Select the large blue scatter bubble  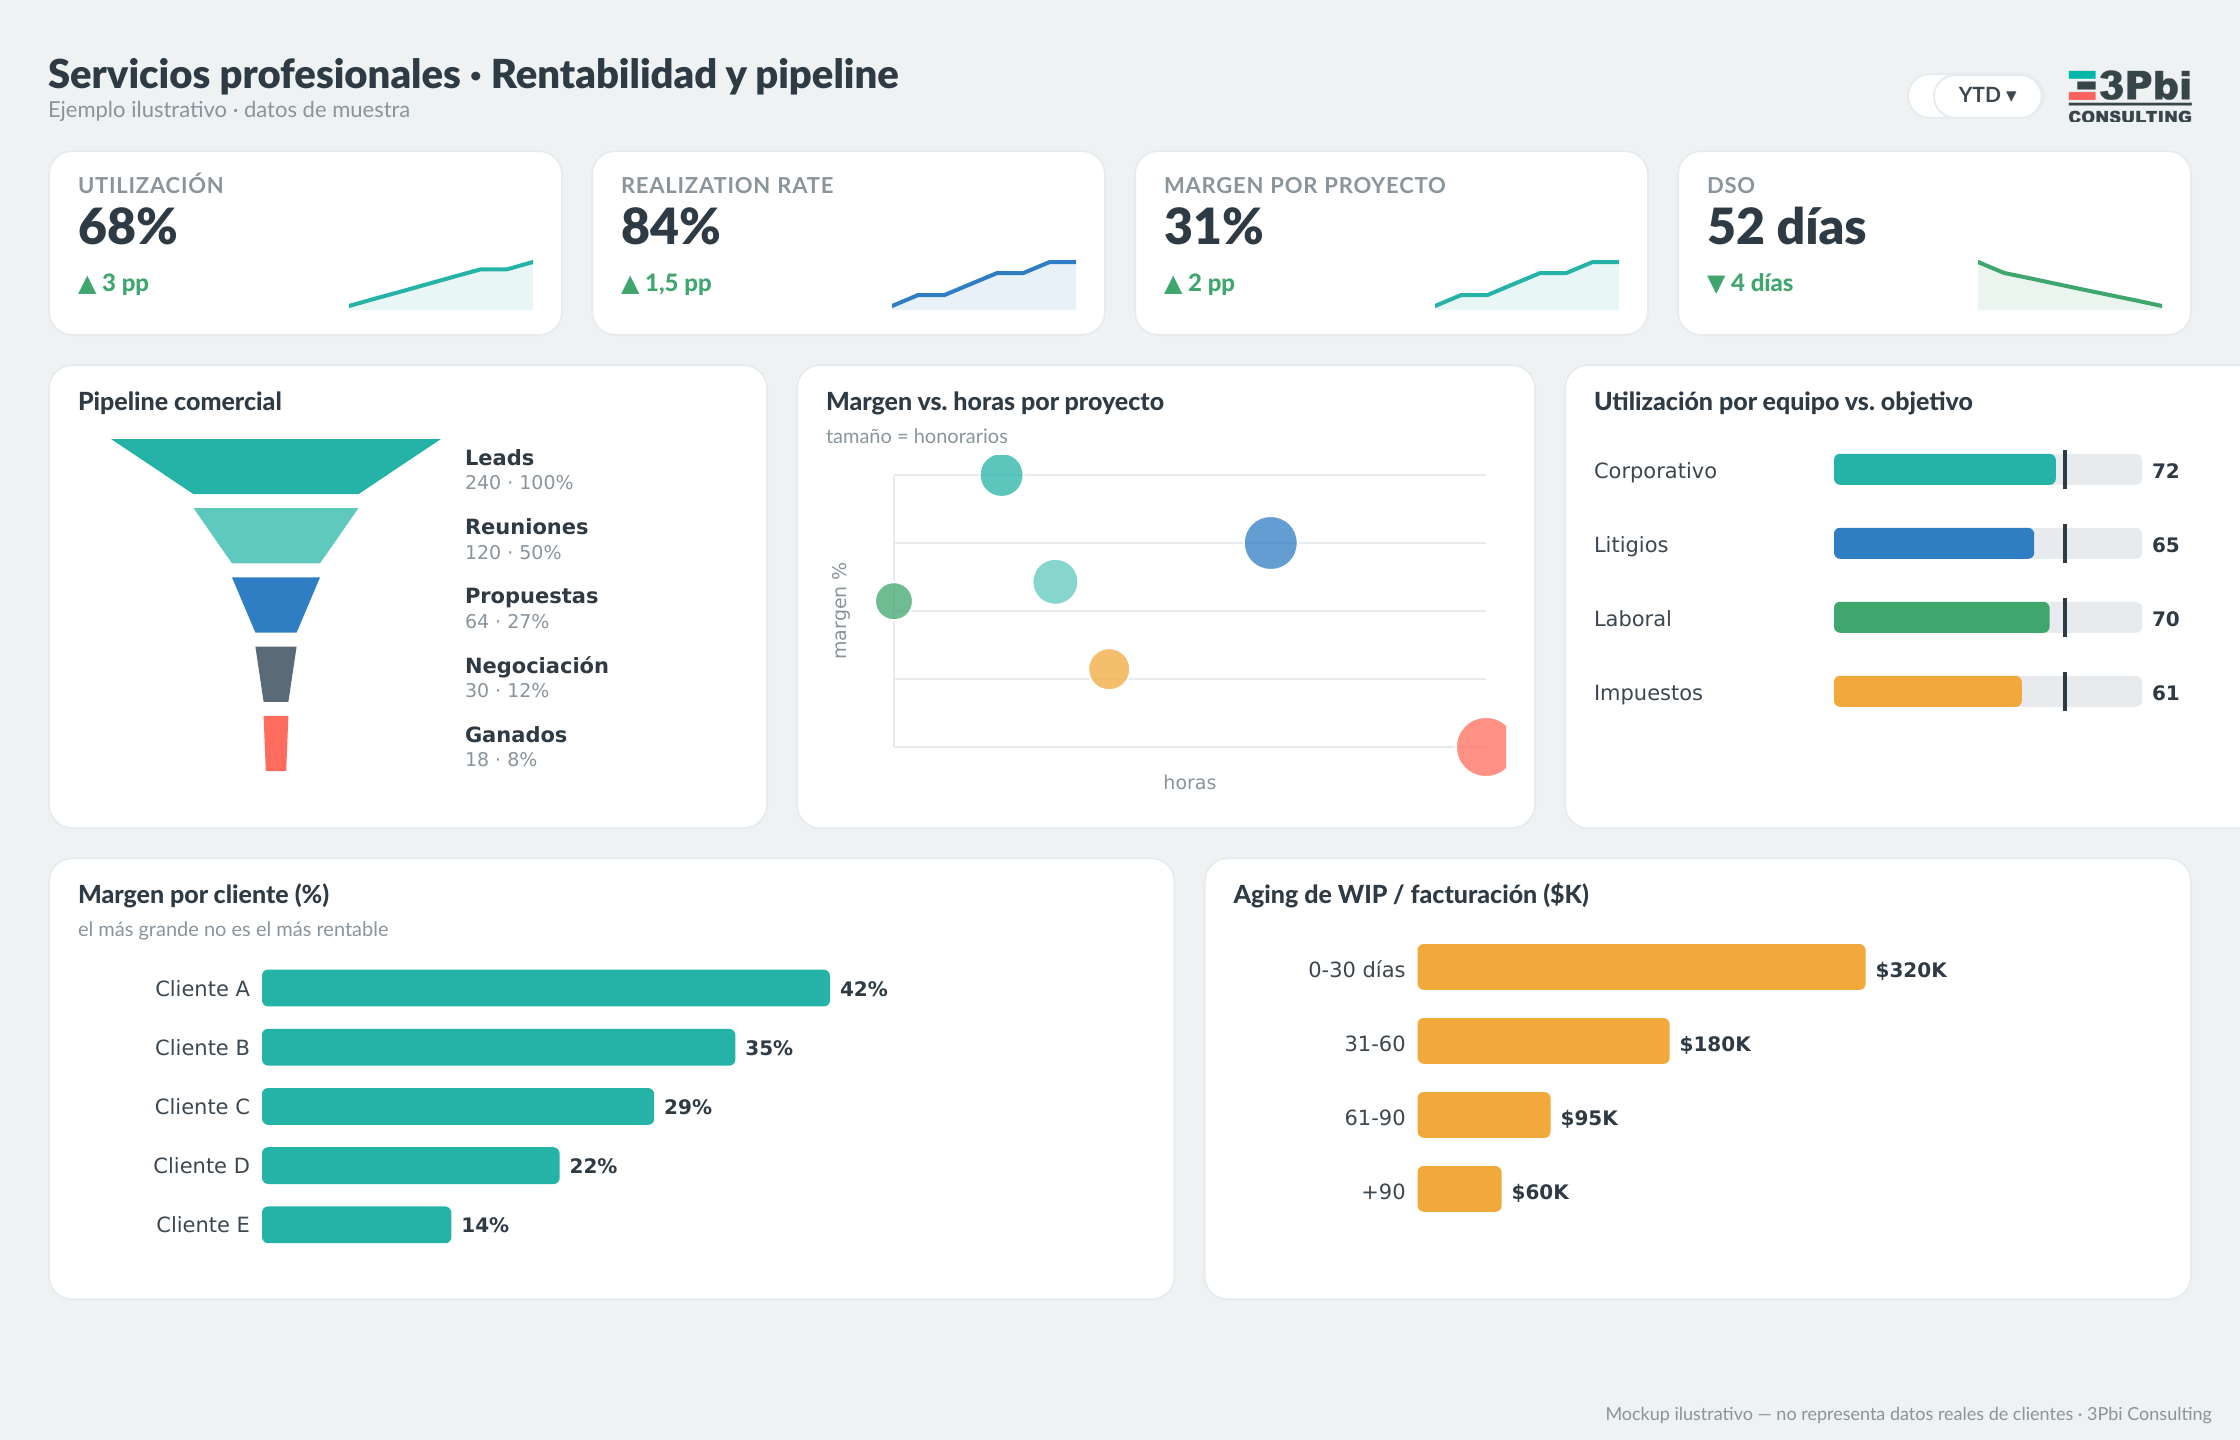[x=1271, y=543]
